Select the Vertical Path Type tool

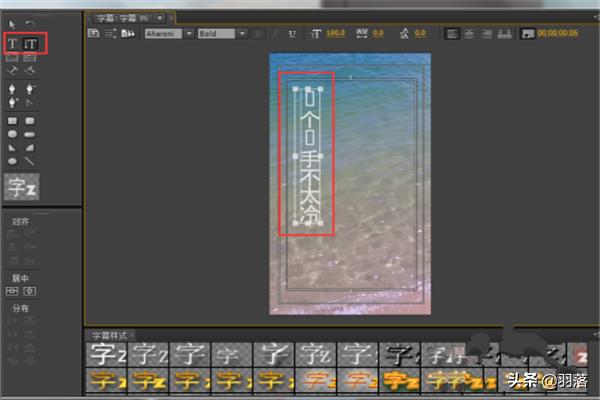[29, 70]
